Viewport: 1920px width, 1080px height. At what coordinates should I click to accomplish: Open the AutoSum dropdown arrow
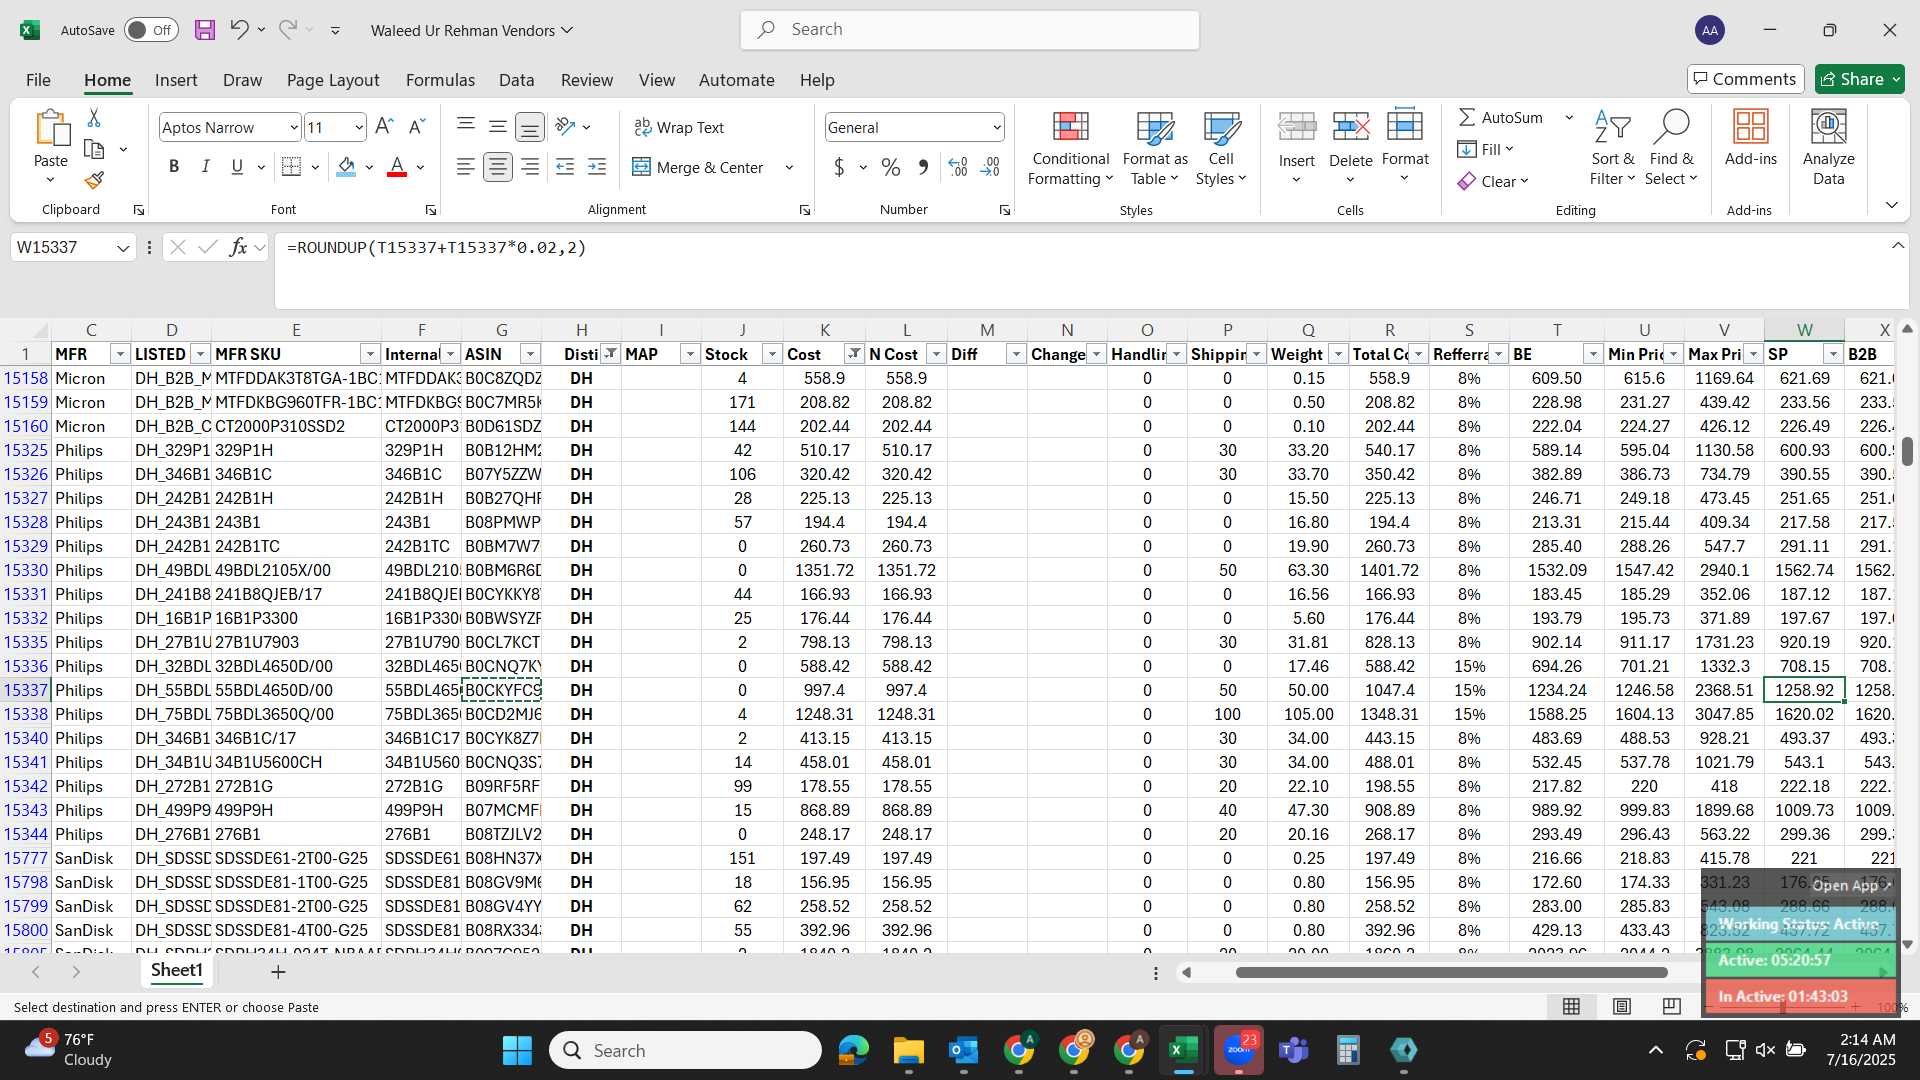pos(1569,118)
